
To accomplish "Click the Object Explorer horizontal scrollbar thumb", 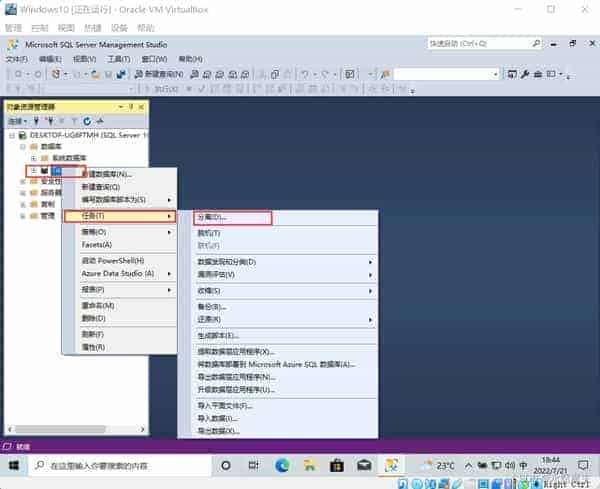I will click(60, 429).
